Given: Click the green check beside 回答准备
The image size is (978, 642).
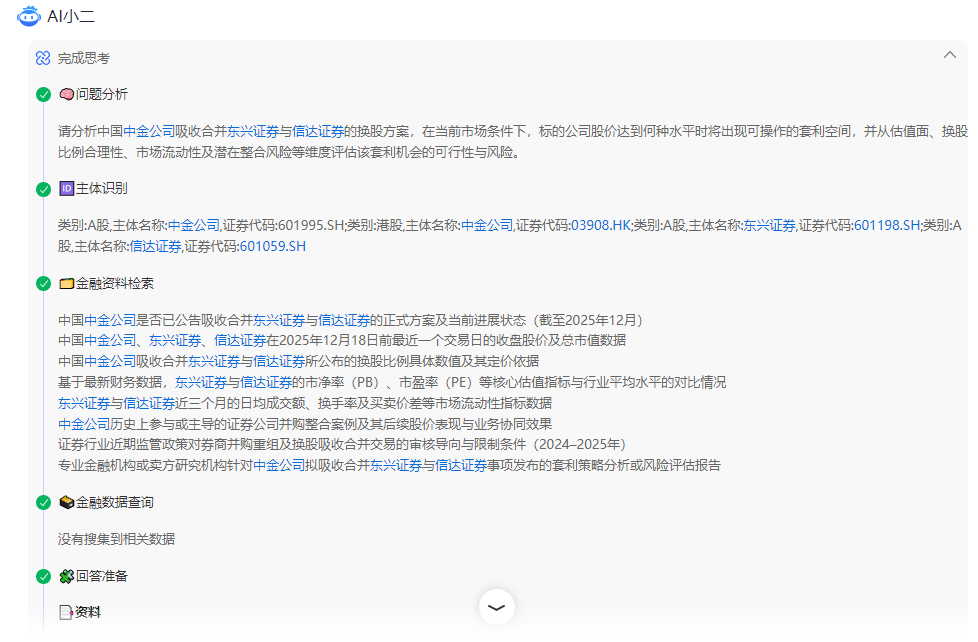Looking at the screenshot, I should 44,576.
